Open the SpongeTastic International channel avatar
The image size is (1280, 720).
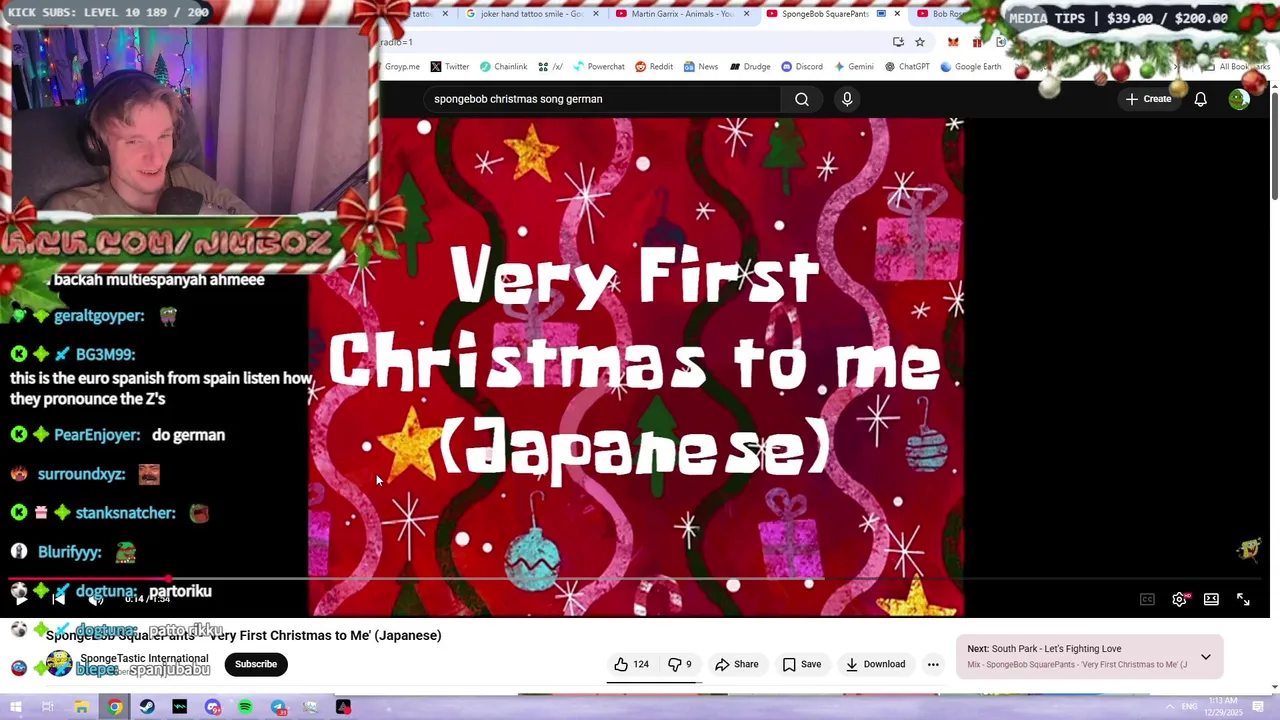[x=59, y=664]
